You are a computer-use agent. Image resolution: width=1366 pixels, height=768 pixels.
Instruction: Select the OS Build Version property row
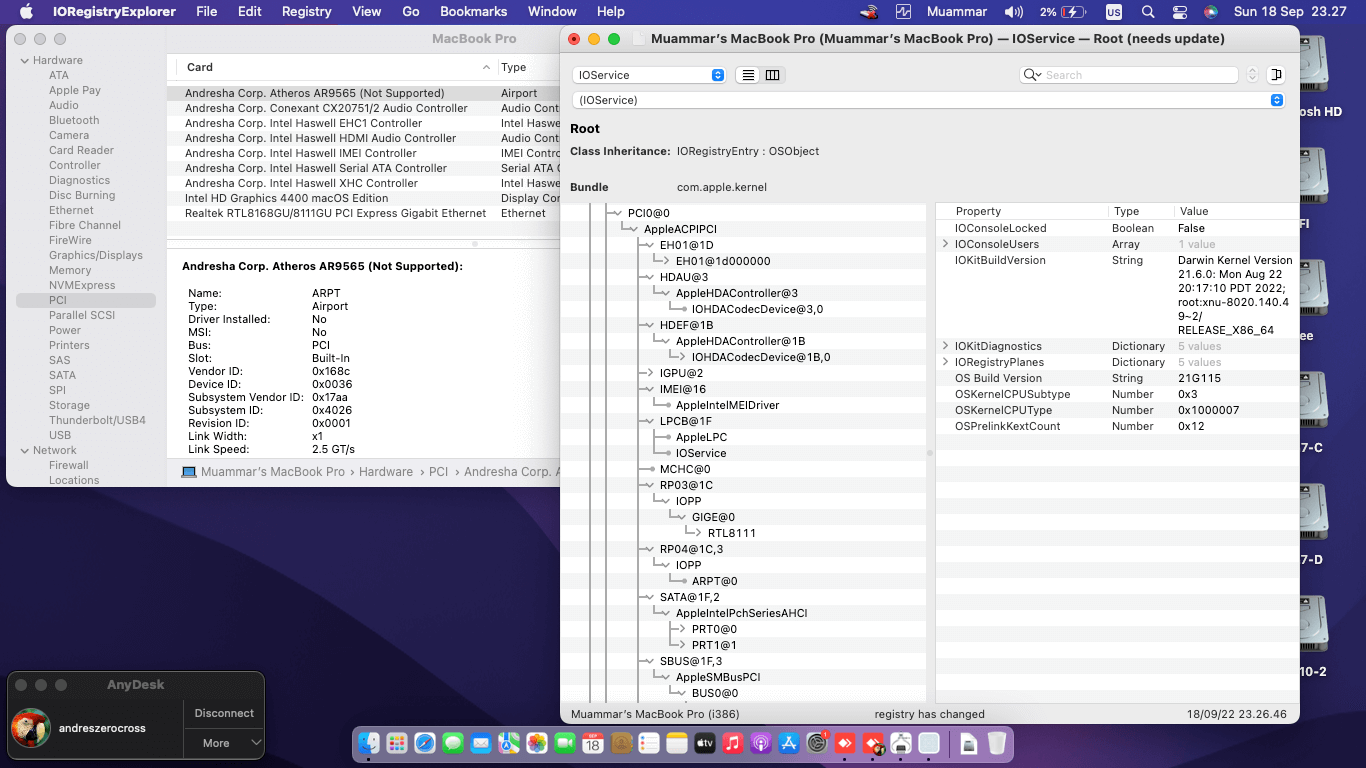(x=1117, y=378)
